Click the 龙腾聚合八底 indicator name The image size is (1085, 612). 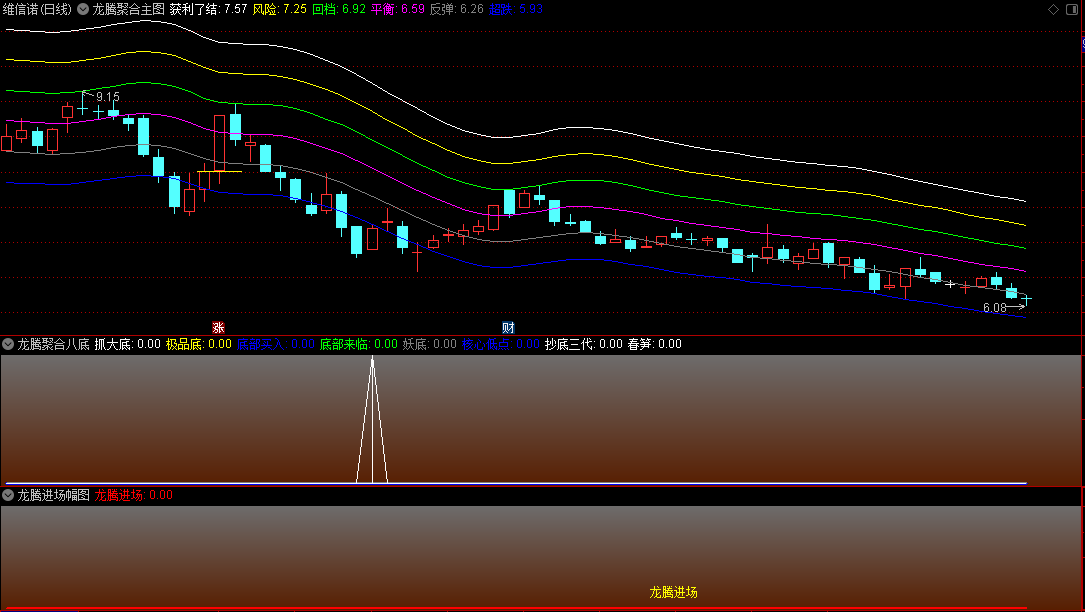pos(53,344)
